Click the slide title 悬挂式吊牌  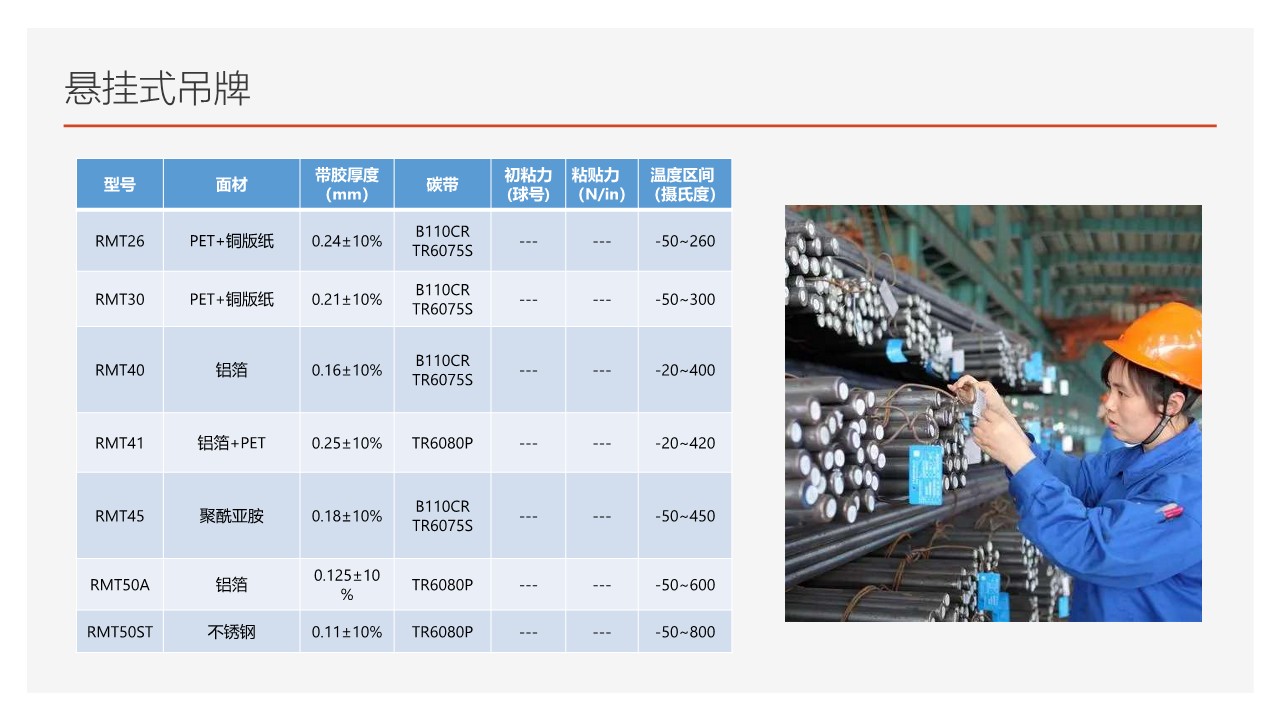[157, 89]
